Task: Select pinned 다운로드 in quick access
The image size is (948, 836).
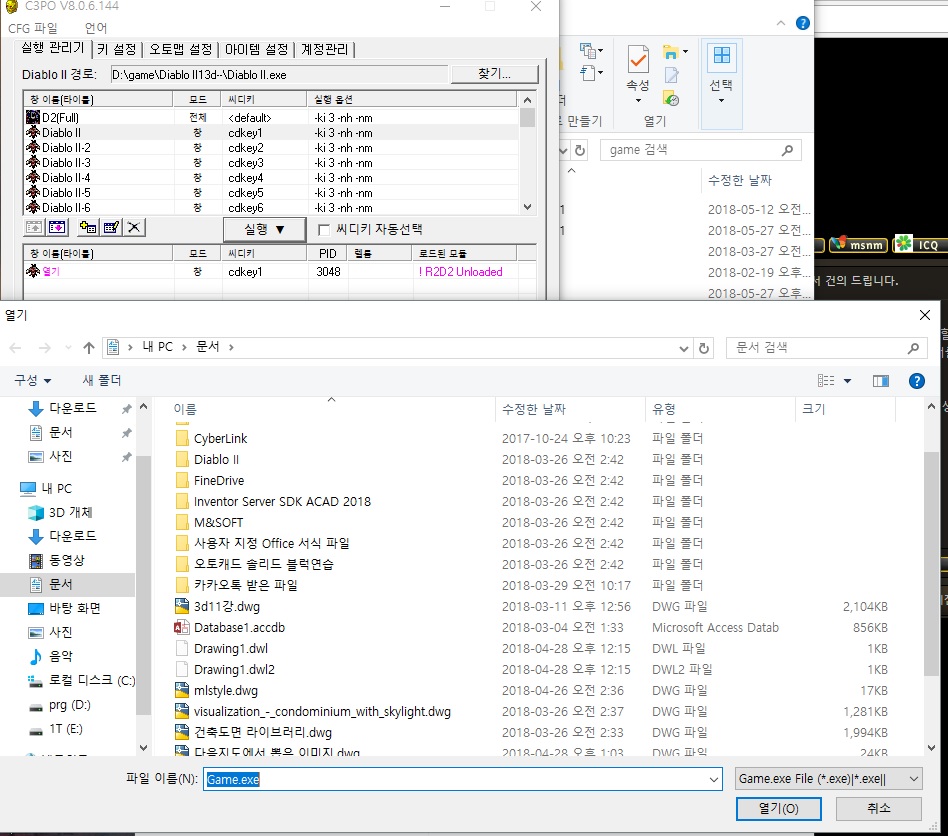Action: (x=62, y=408)
